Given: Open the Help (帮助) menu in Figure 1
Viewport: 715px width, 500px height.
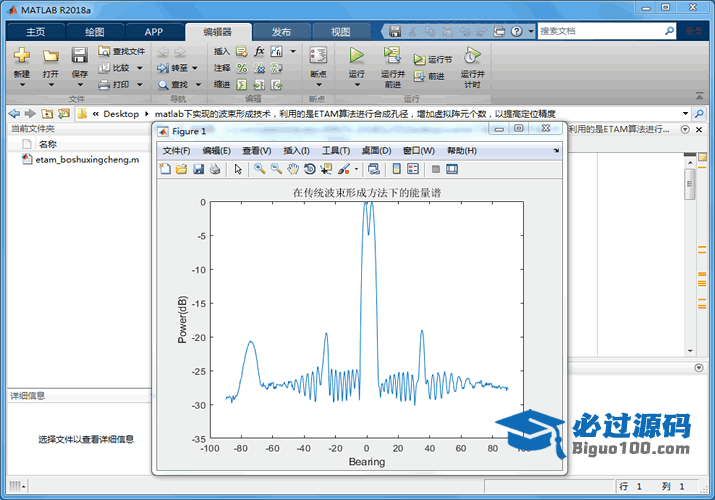Looking at the screenshot, I should click(x=461, y=150).
